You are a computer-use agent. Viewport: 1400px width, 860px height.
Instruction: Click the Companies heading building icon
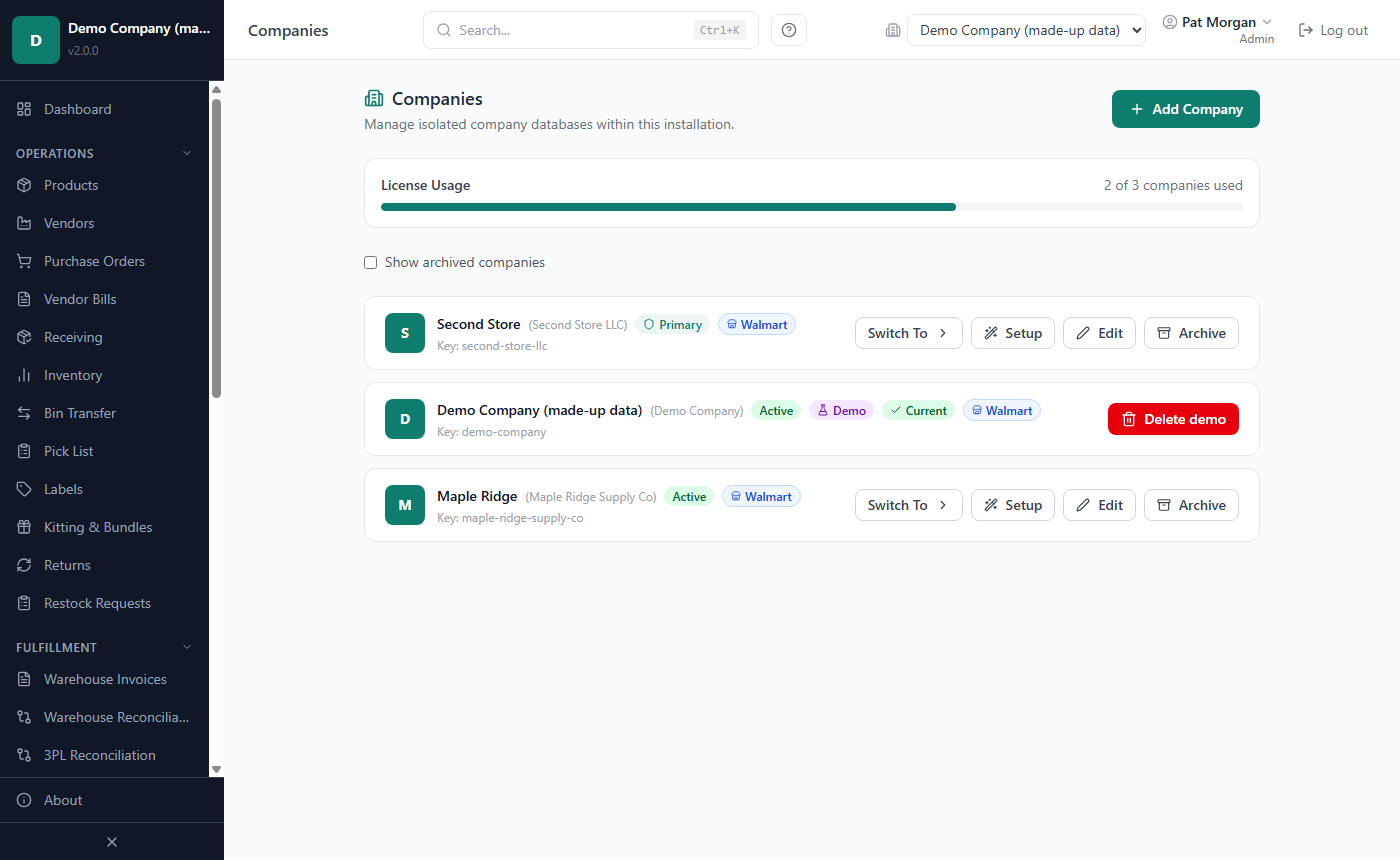coord(374,98)
